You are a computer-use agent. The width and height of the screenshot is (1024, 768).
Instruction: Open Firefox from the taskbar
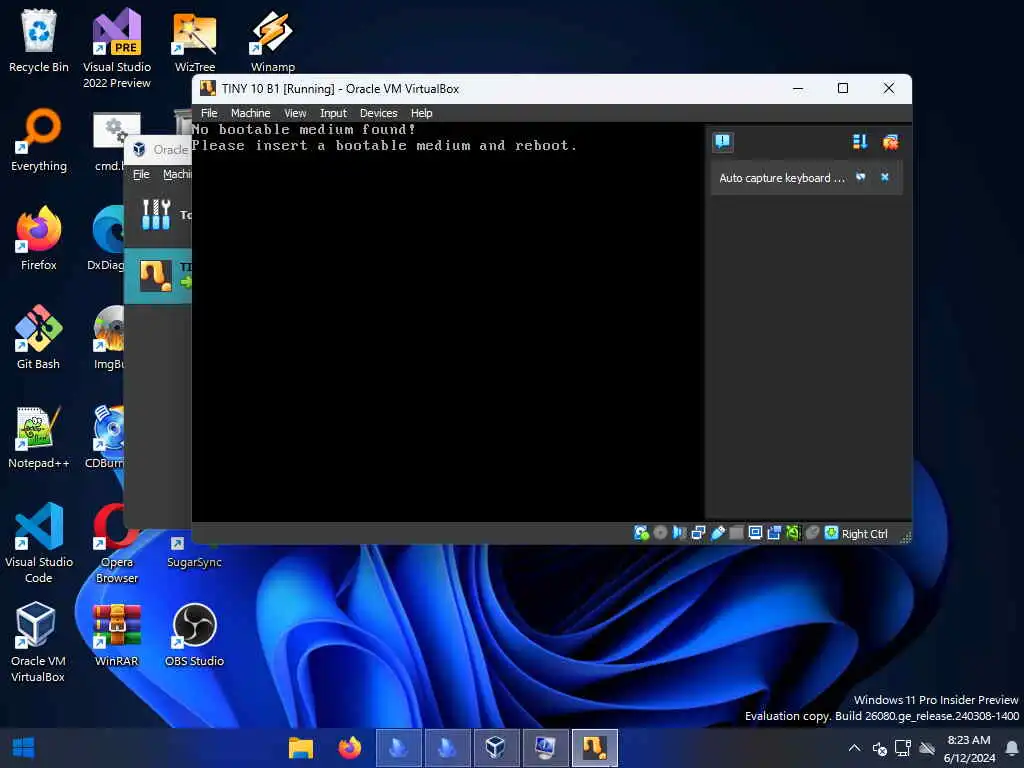350,748
